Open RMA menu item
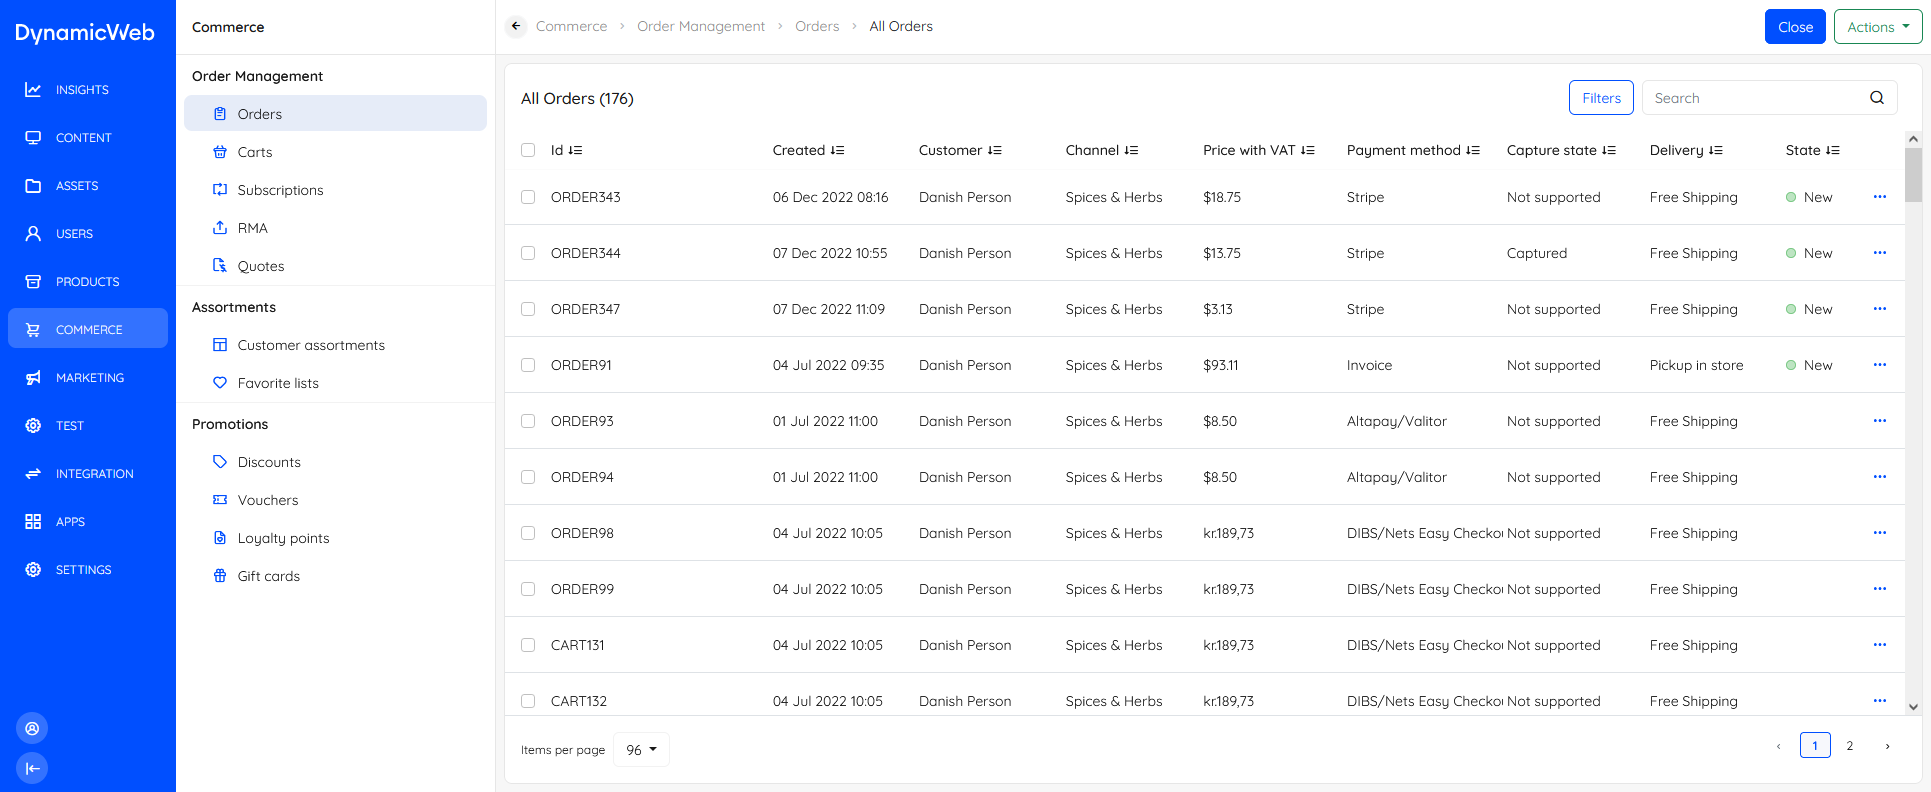This screenshot has height=792, width=1931. (x=335, y=228)
